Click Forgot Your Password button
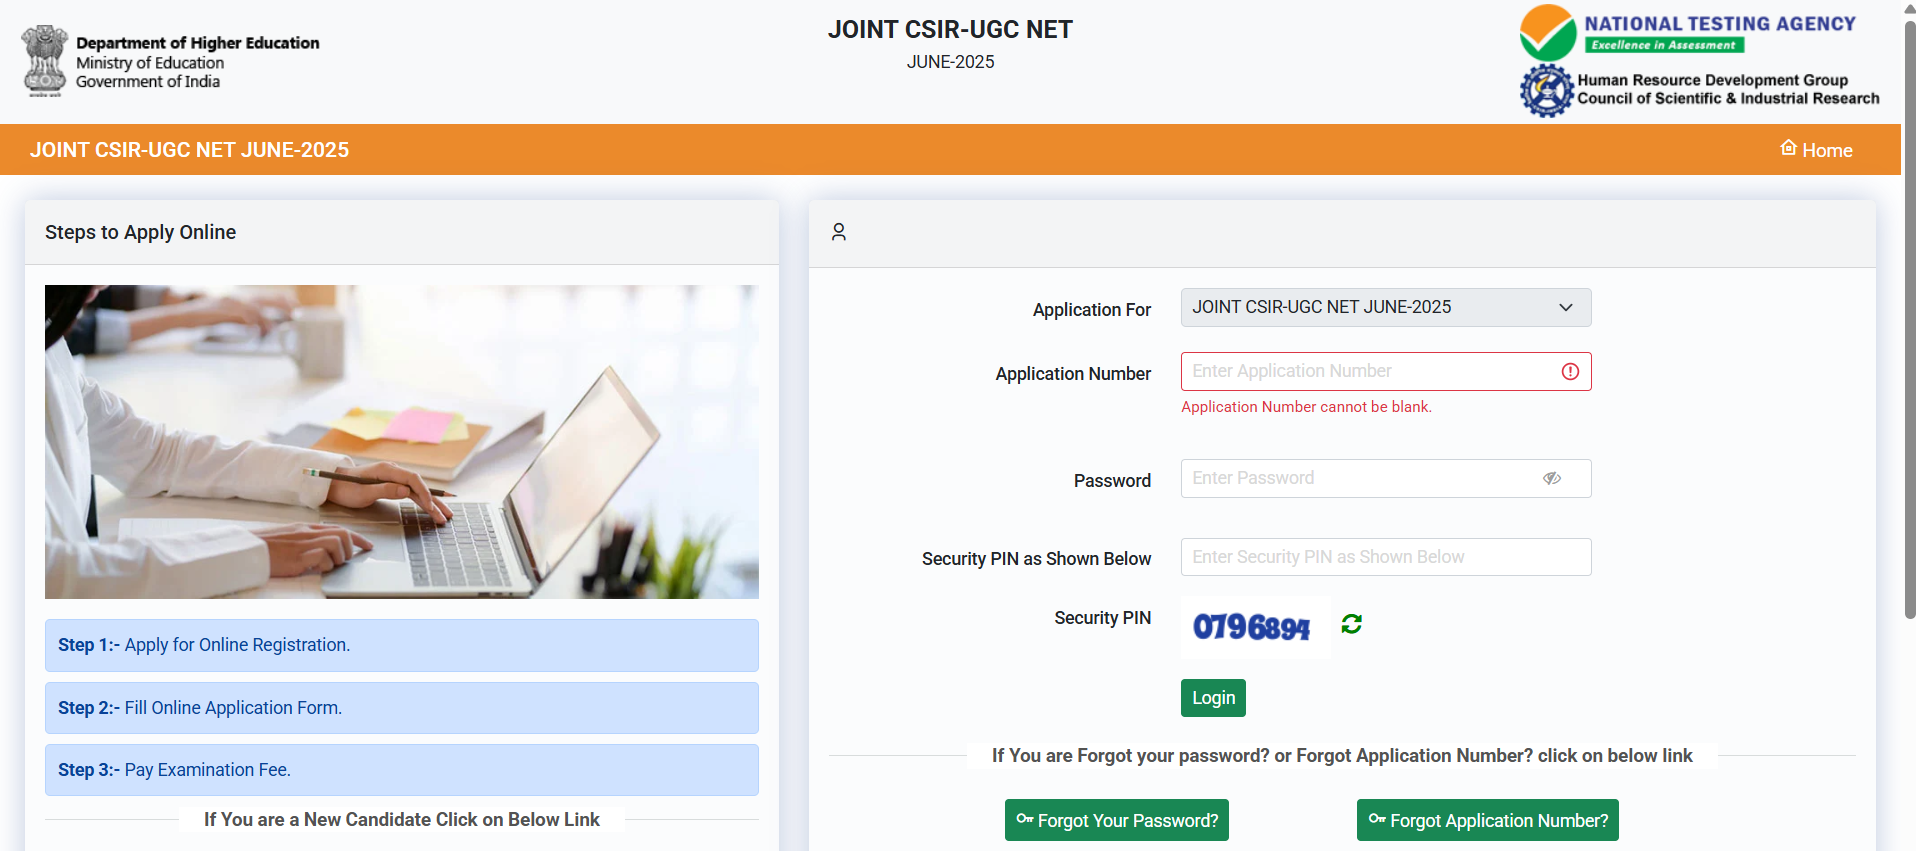Screen dimensions: 1916x851 (x=1117, y=820)
